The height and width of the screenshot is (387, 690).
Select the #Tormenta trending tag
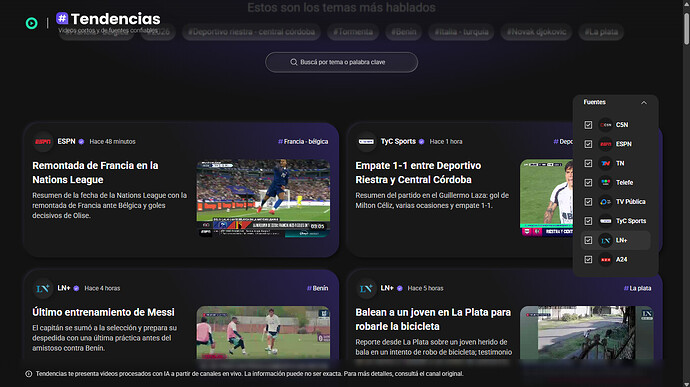point(353,32)
